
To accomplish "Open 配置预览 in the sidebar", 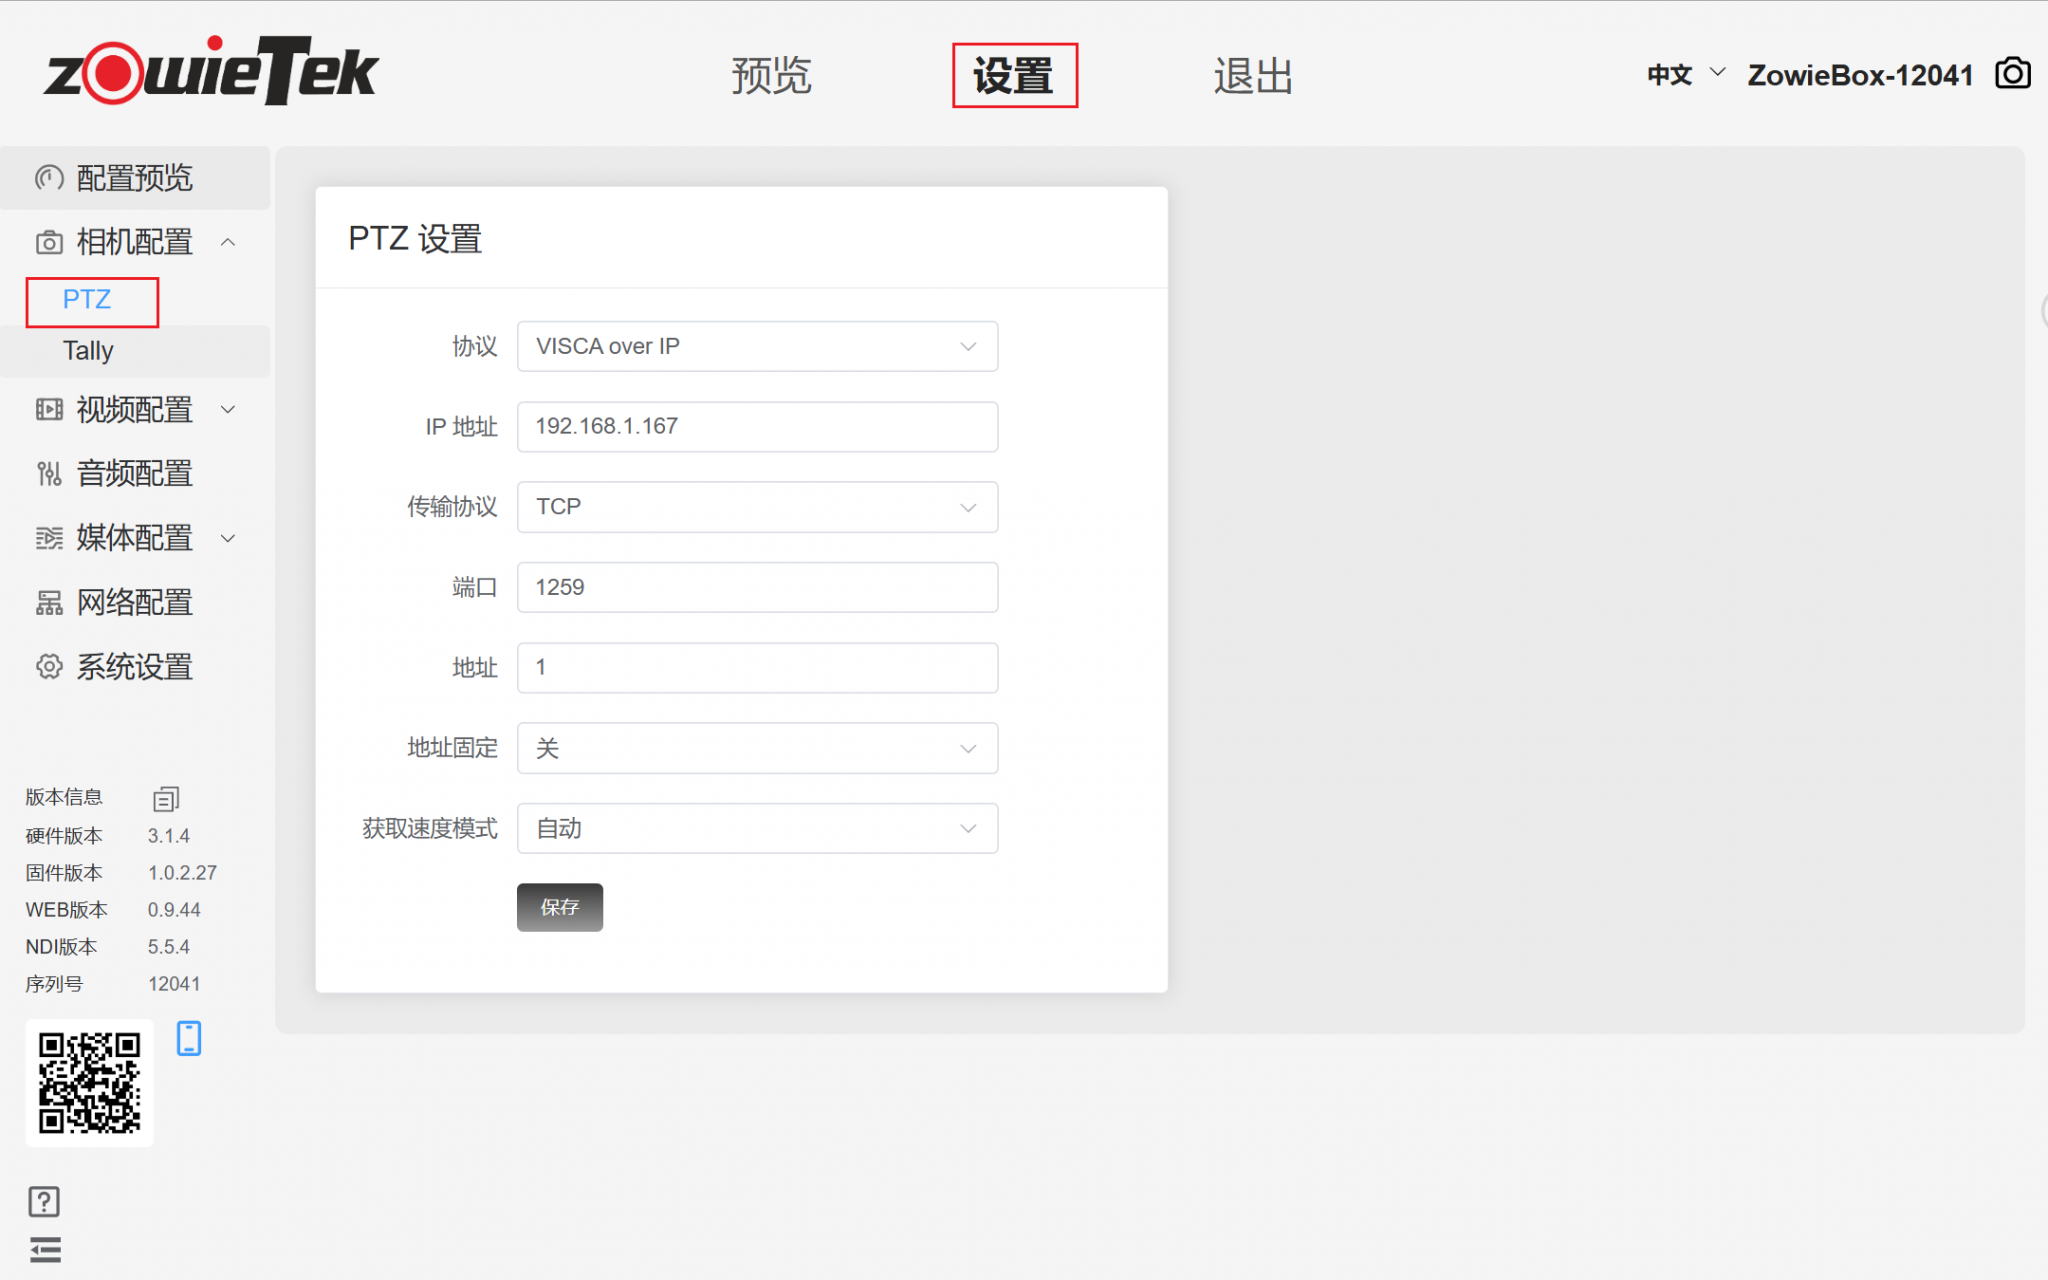I will point(135,178).
